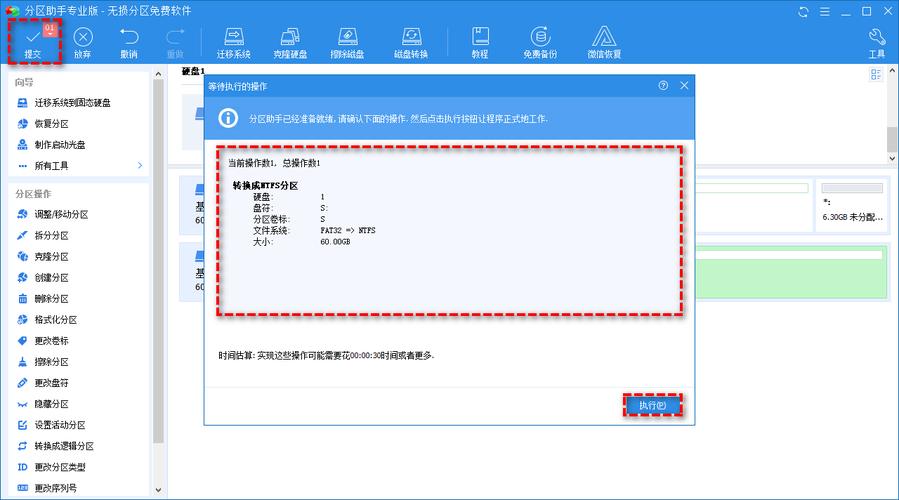Open the 免费备份 free backup tool

pos(540,42)
